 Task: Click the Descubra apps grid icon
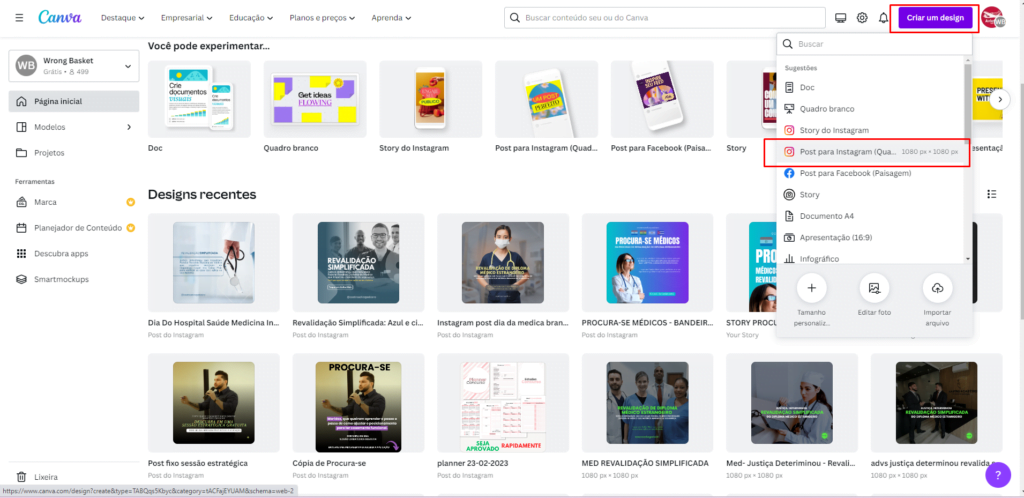(21, 253)
